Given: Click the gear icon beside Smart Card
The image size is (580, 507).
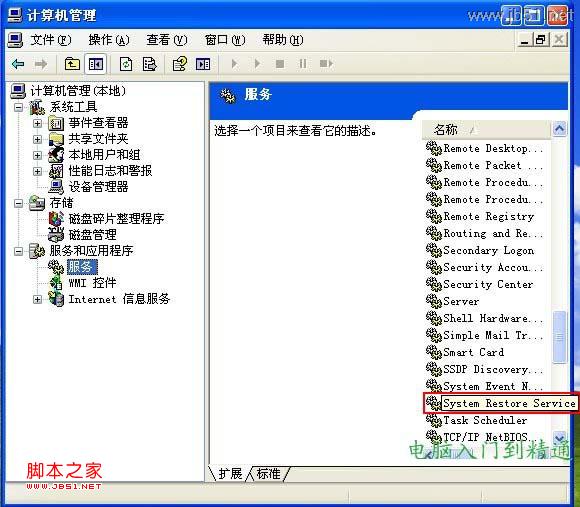Looking at the screenshot, I should pos(434,352).
